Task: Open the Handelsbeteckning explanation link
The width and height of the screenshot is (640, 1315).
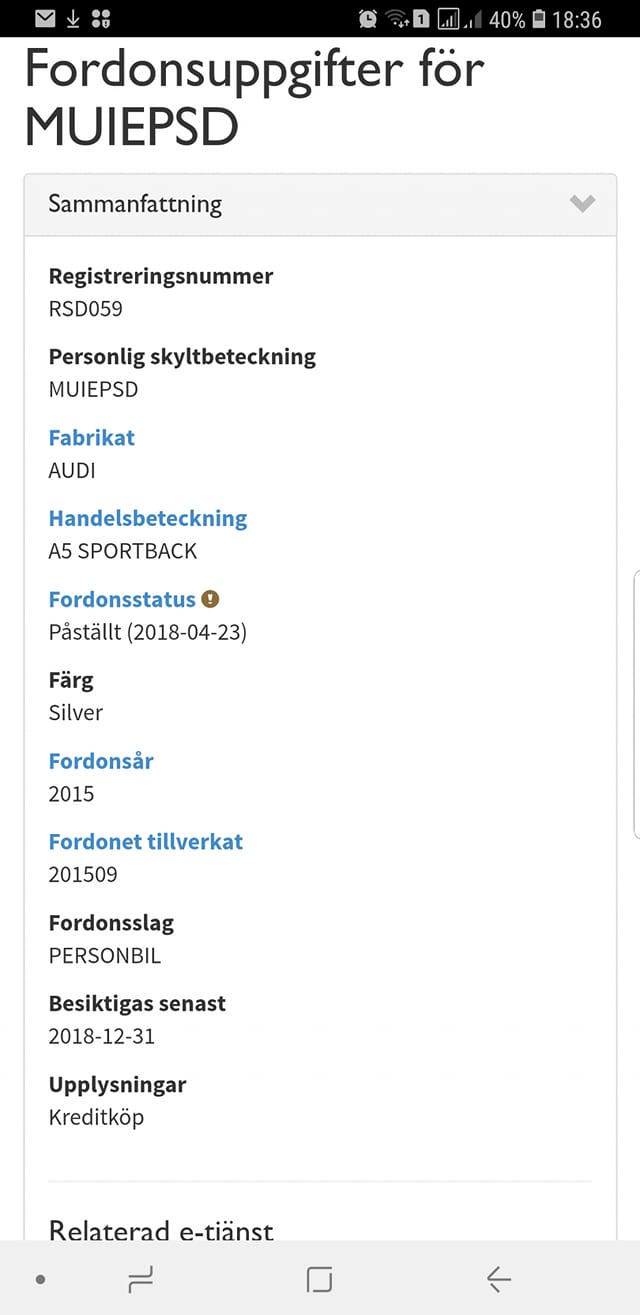Action: (148, 518)
